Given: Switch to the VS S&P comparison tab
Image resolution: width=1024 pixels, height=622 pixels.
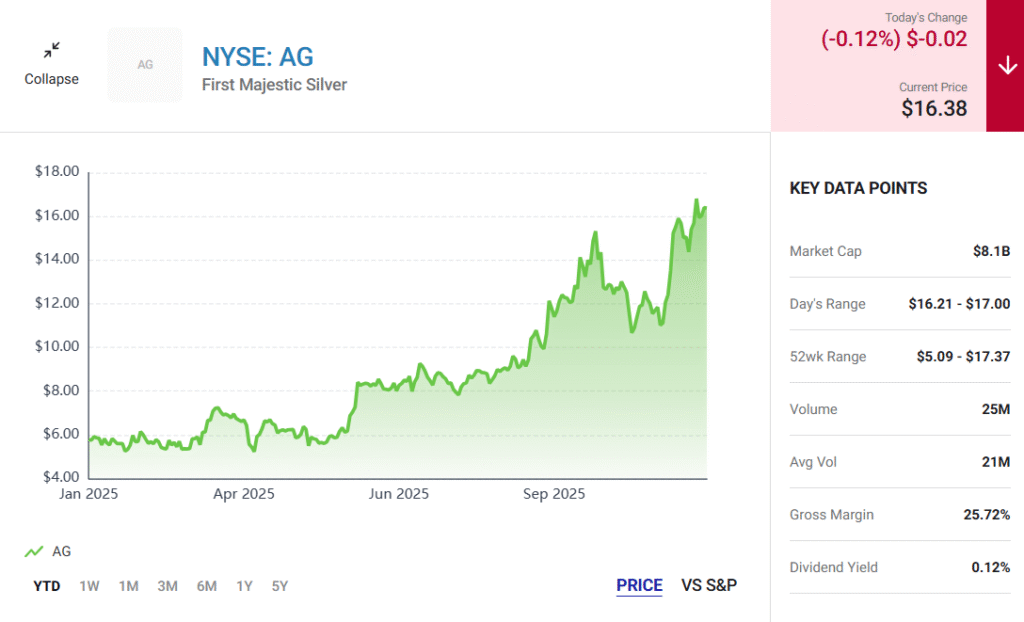Looking at the screenshot, I should click(709, 585).
